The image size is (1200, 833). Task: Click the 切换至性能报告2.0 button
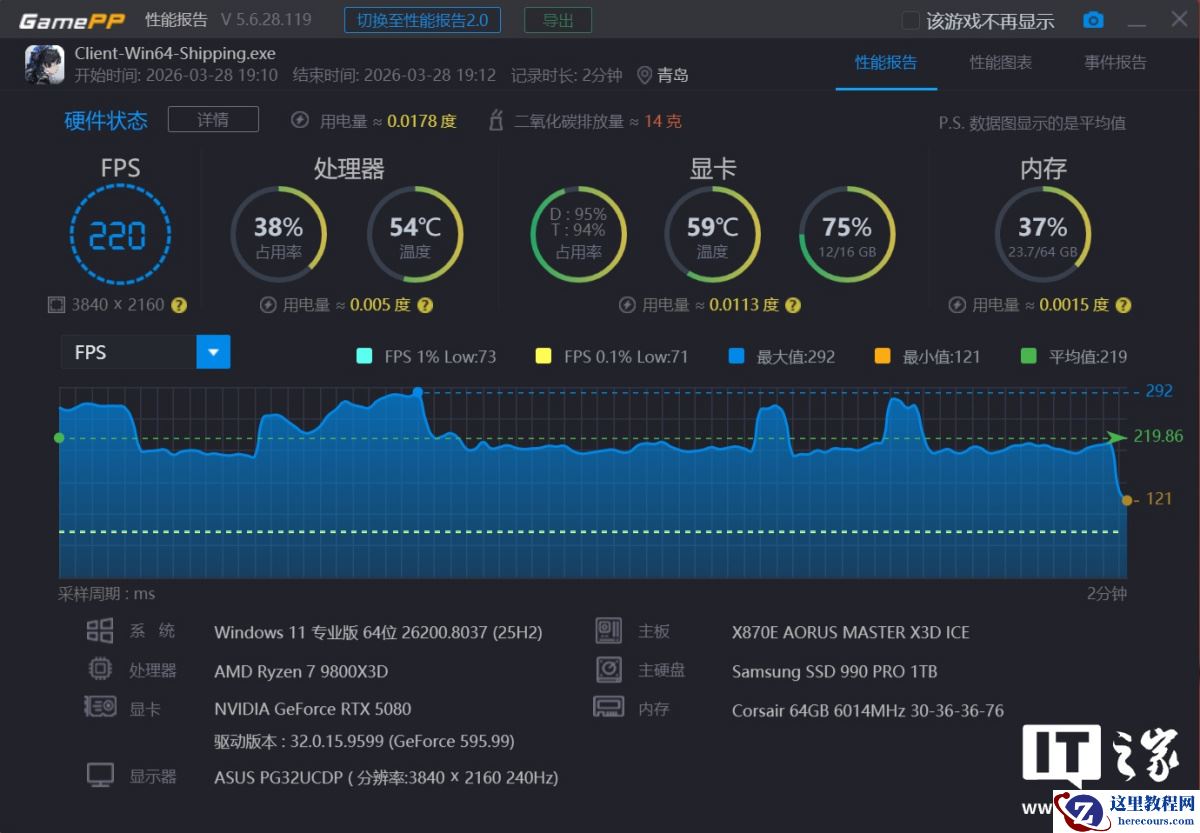[422, 20]
